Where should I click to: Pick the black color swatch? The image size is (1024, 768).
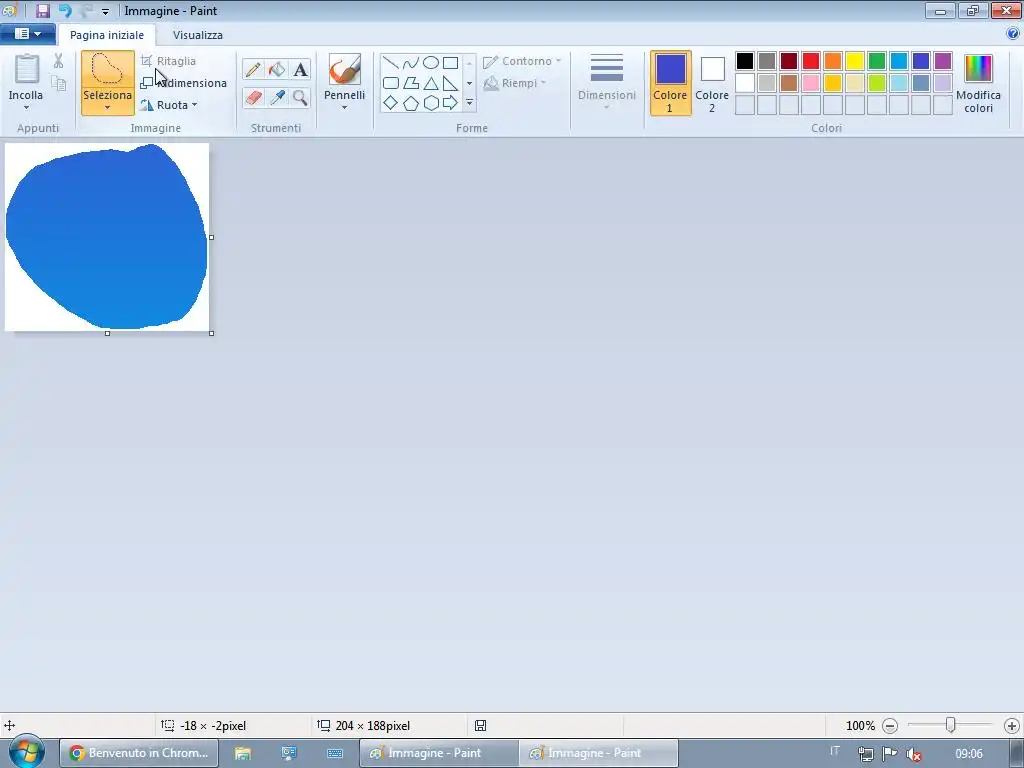tap(745, 61)
